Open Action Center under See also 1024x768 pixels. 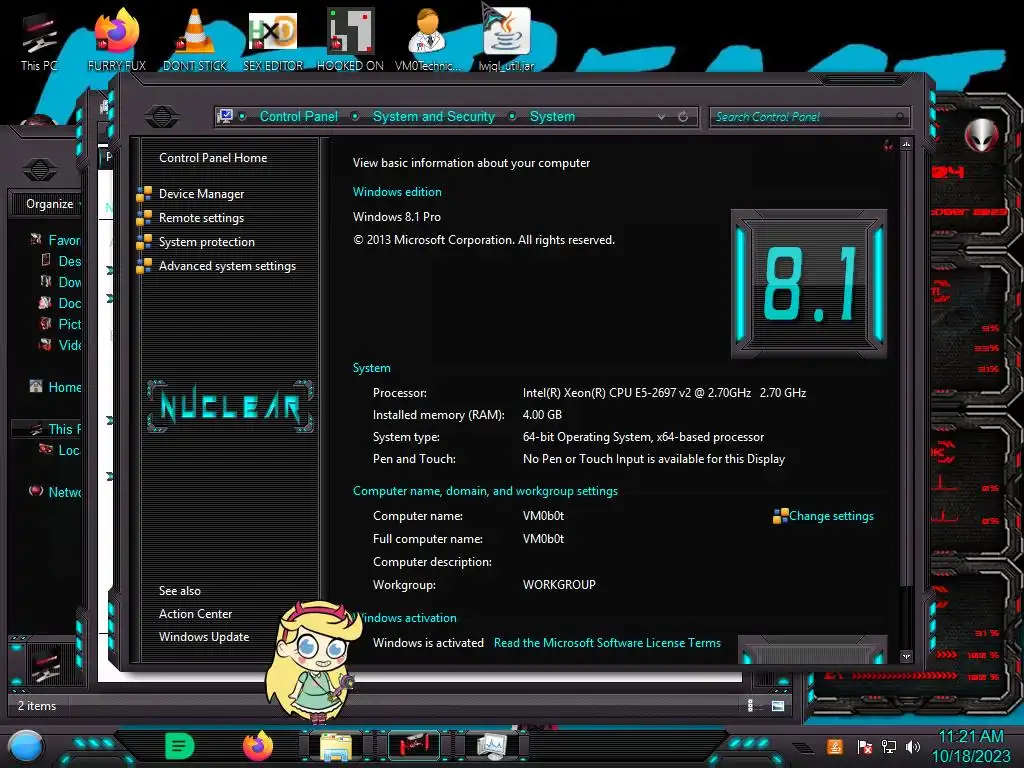[195, 614]
